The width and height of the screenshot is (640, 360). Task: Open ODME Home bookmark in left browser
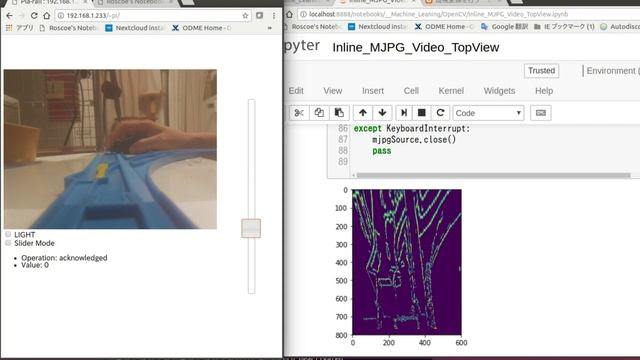(202, 28)
